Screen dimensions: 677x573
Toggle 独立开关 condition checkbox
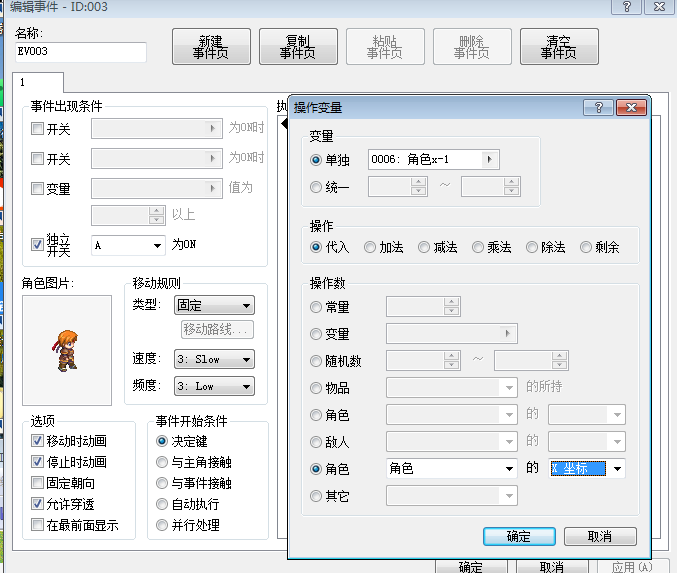[38, 245]
